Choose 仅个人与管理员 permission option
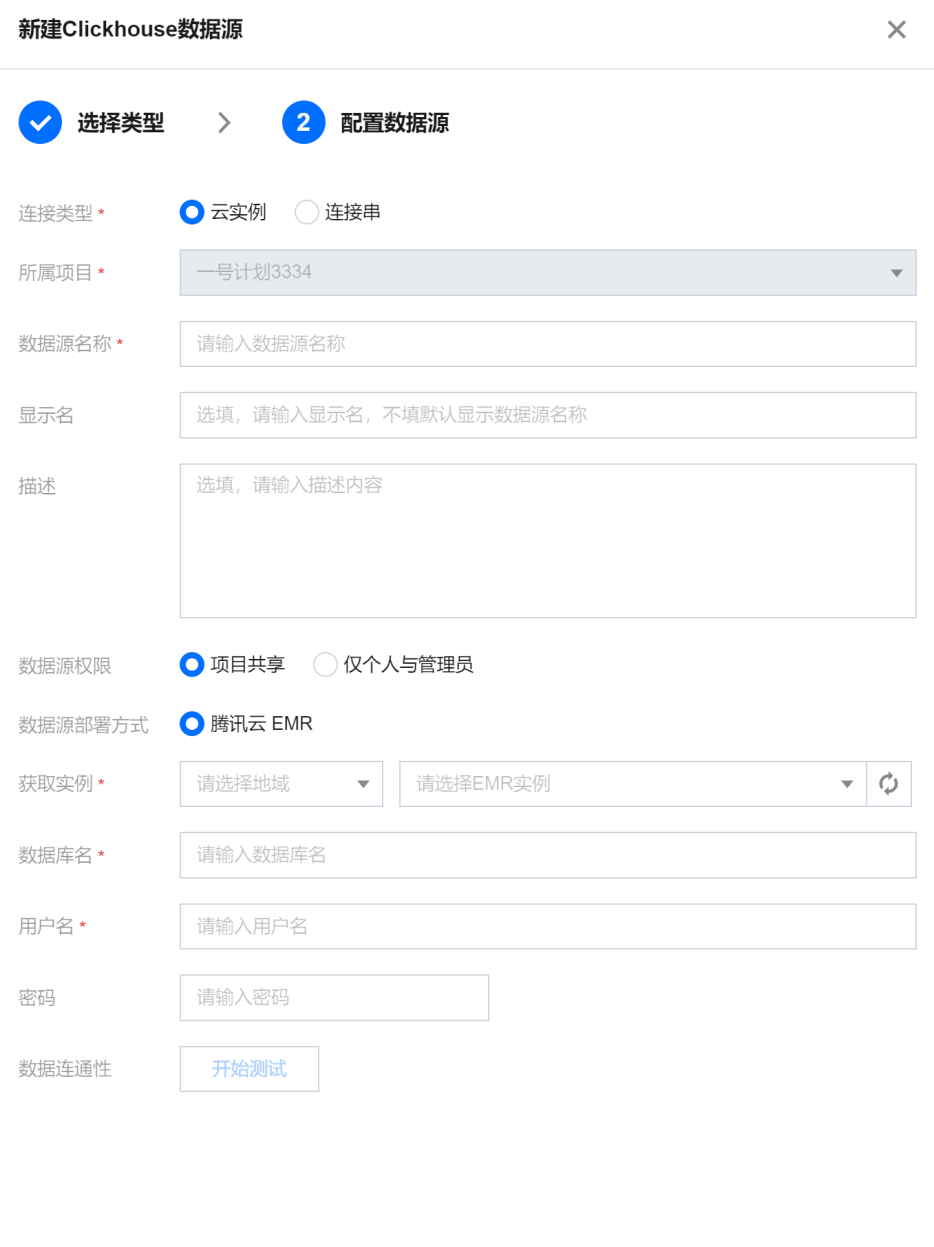Image resolution: width=934 pixels, height=1247 pixels. (x=326, y=664)
